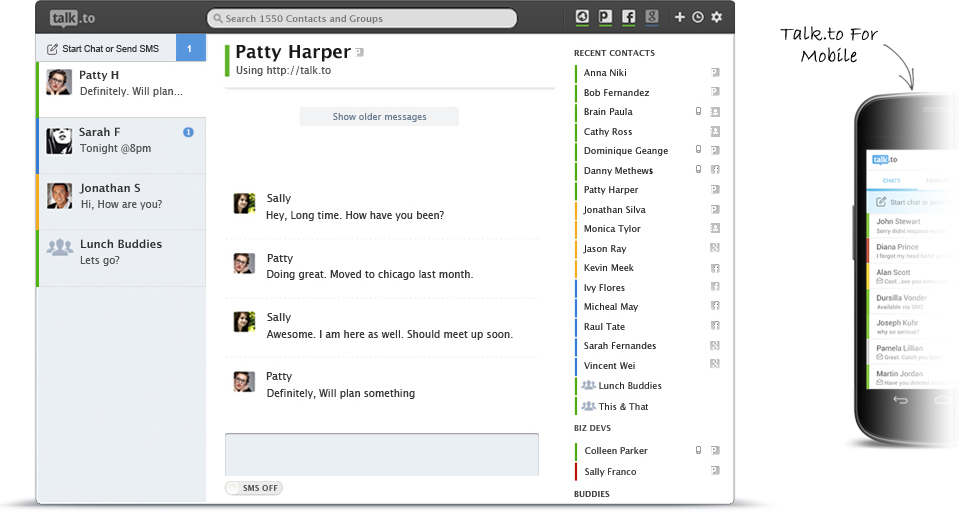Image resolution: width=959 pixels, height=513 pixels.
Task: Click address book icon beside Cathy Ross
Action: coord(715,131)
